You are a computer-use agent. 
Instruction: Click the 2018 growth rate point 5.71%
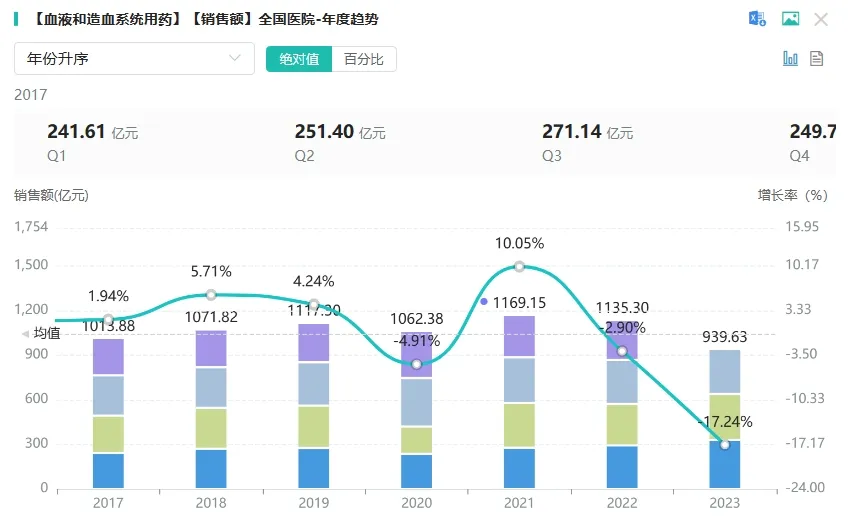[211, 295]
